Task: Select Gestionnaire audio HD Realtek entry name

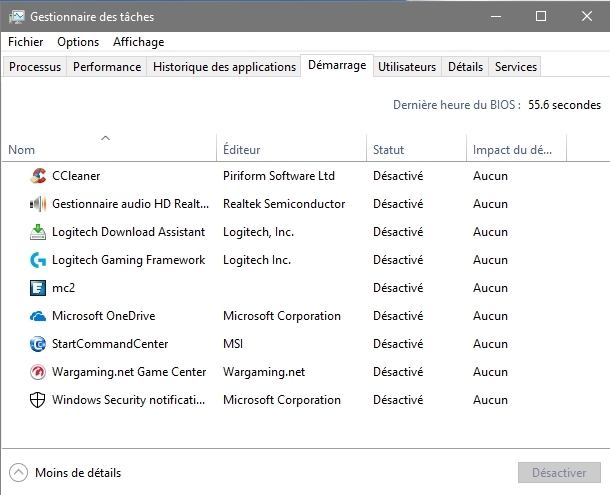Action: pos(130,204)
